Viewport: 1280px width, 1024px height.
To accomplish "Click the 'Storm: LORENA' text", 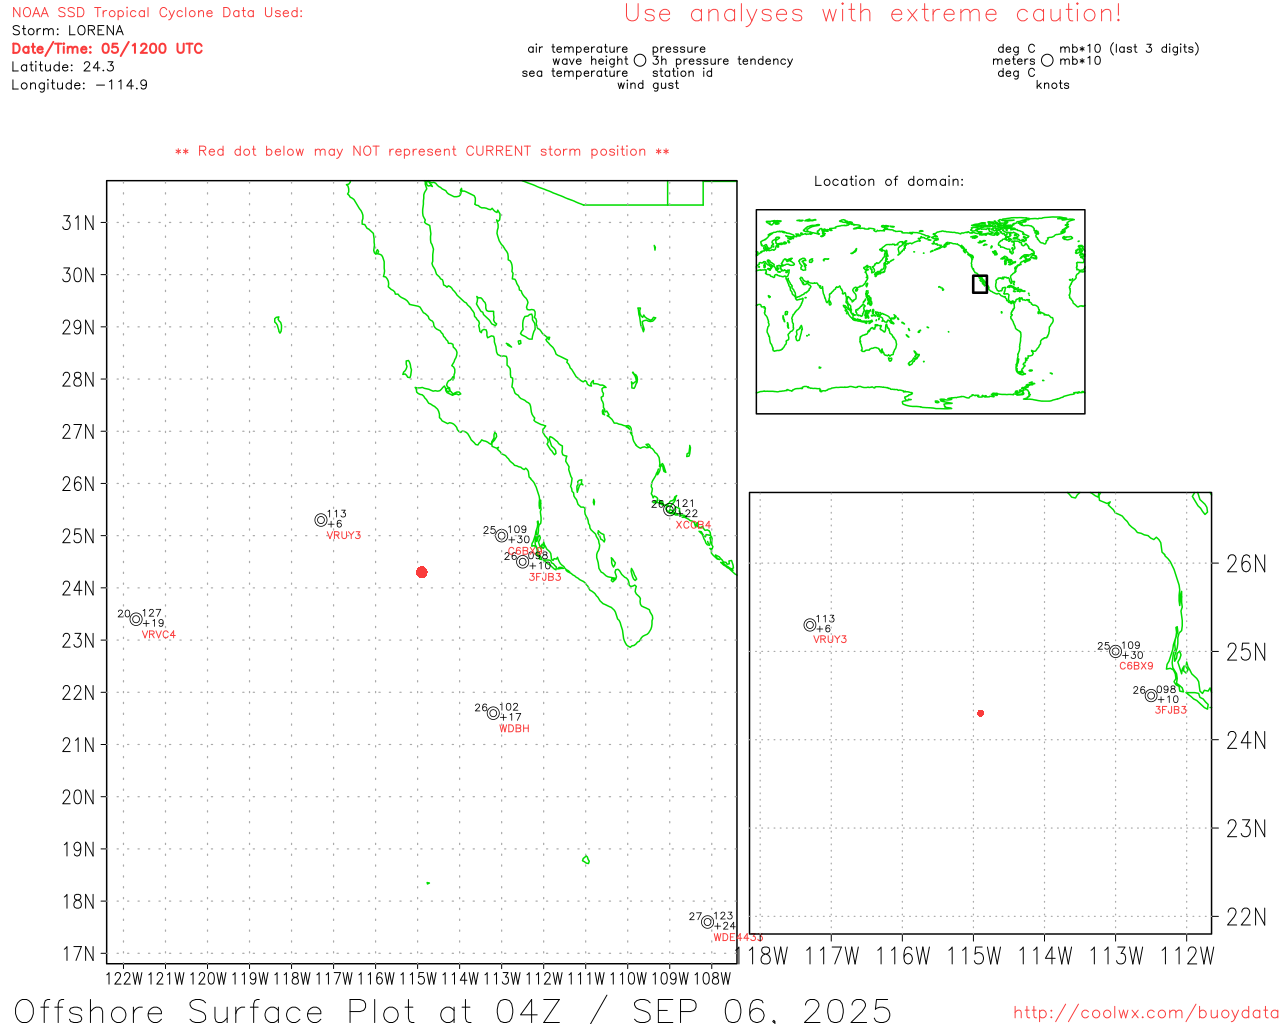I will click(x=68, y=31).
